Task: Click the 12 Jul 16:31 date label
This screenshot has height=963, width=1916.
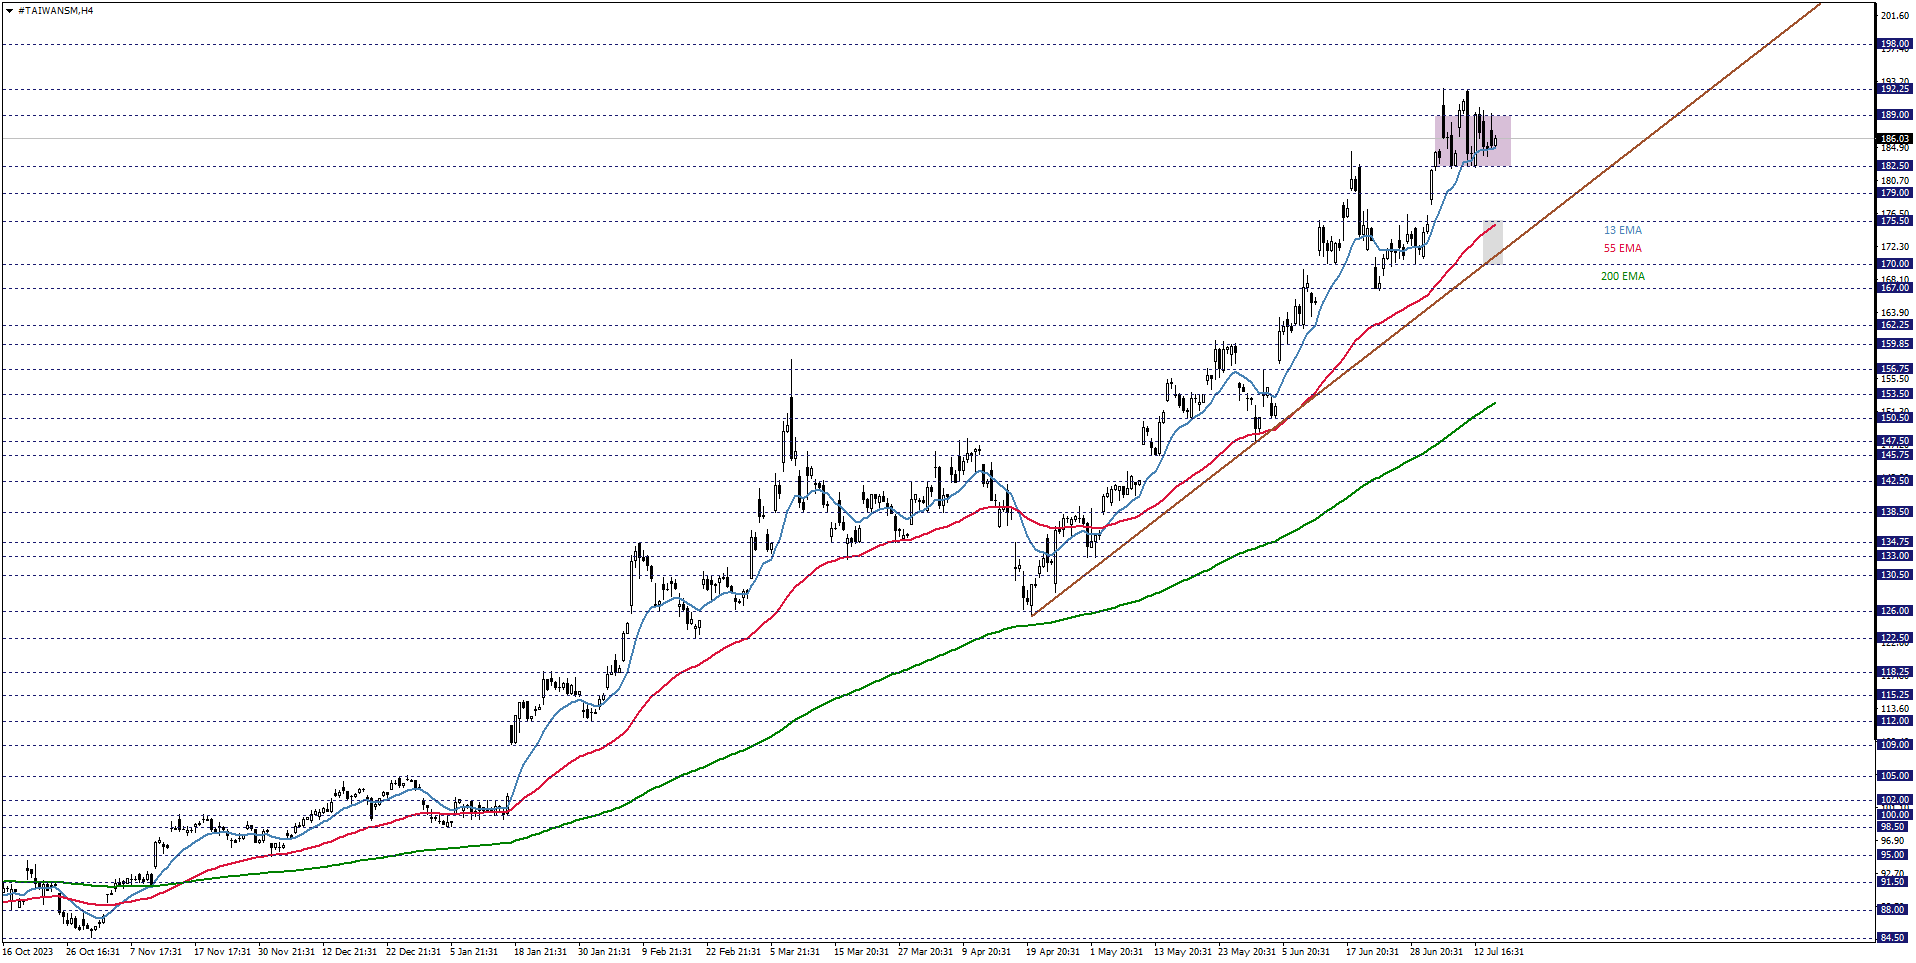Action: [1499, 952]
